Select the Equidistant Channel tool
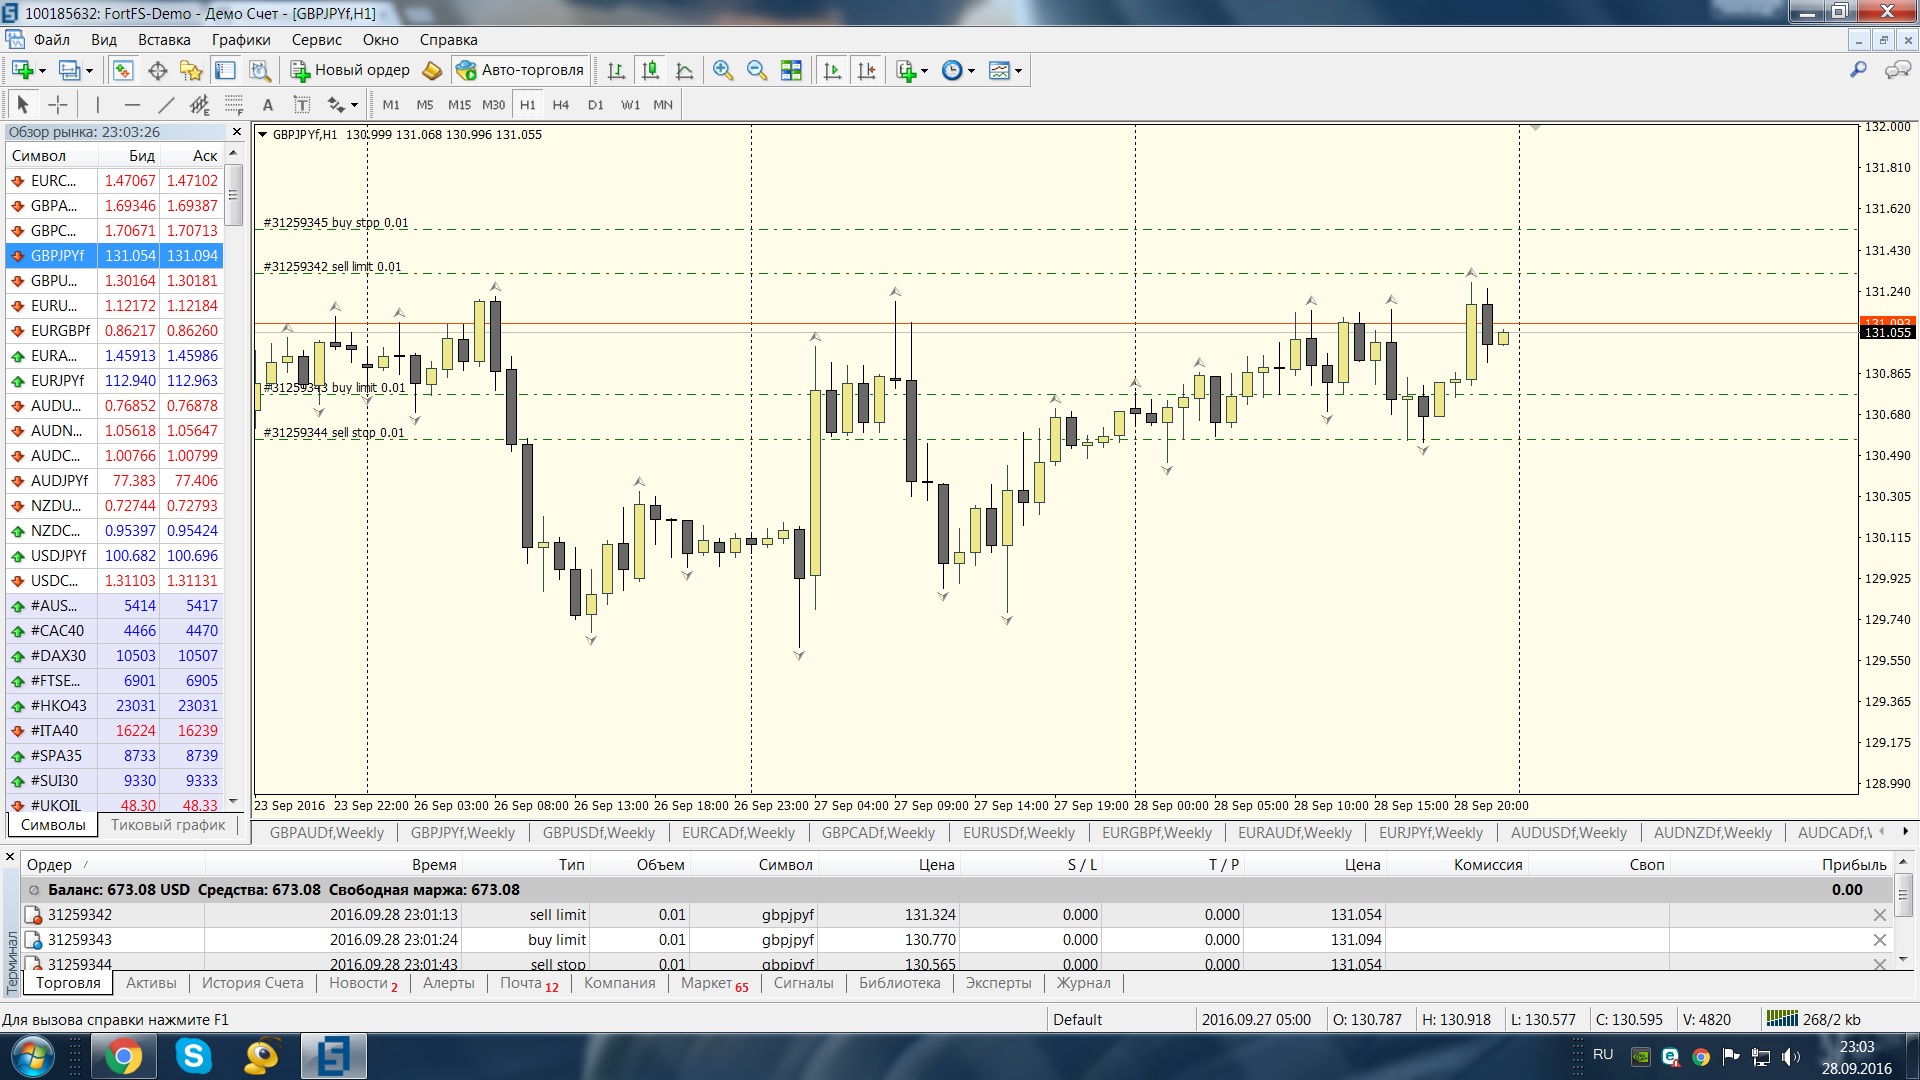The width and height of the screenshot is (1920, 1080). click(x=200, y=104)
